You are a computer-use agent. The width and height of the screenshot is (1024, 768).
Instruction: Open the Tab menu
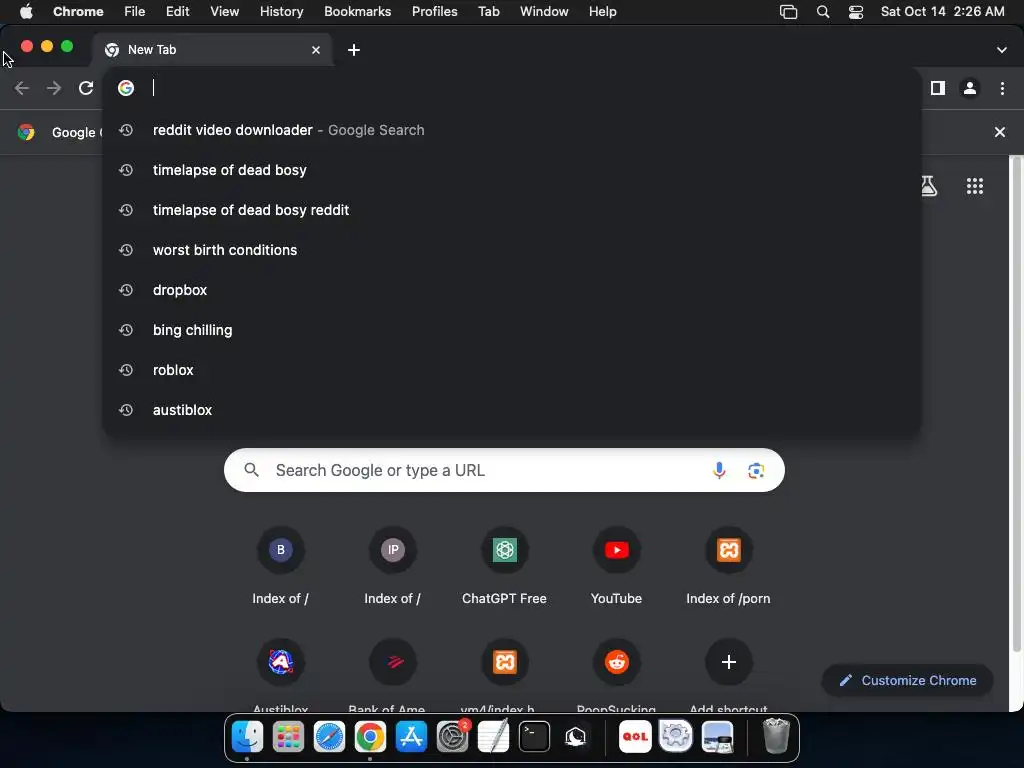point(488,12)
